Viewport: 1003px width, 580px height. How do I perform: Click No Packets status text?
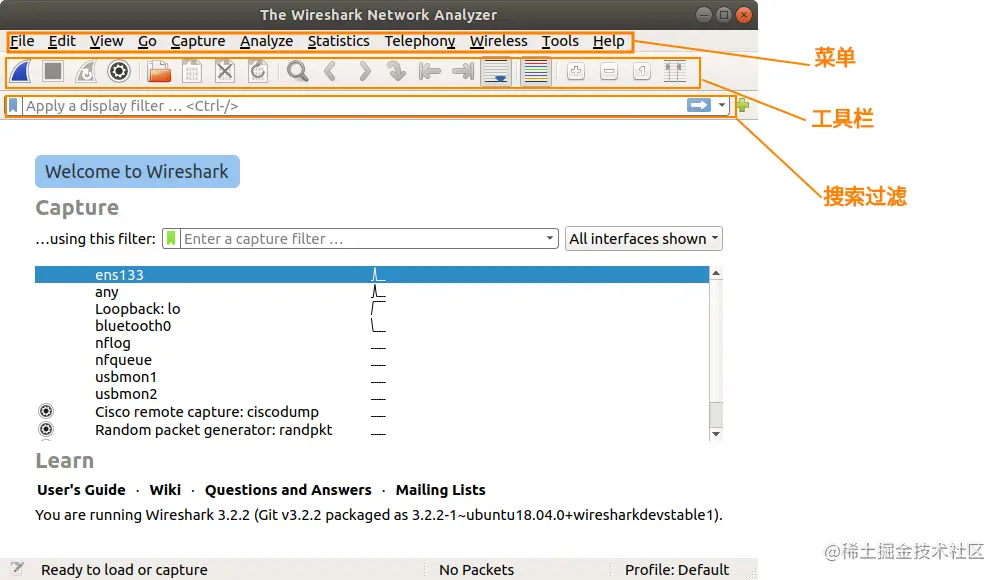click(x=477, y=569)
